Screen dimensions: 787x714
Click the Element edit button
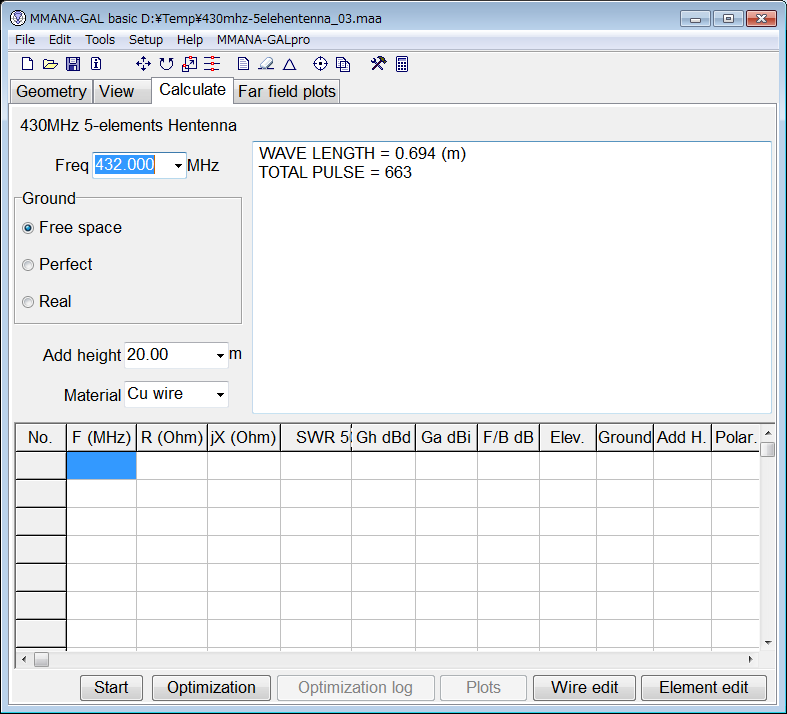(704, 687)
